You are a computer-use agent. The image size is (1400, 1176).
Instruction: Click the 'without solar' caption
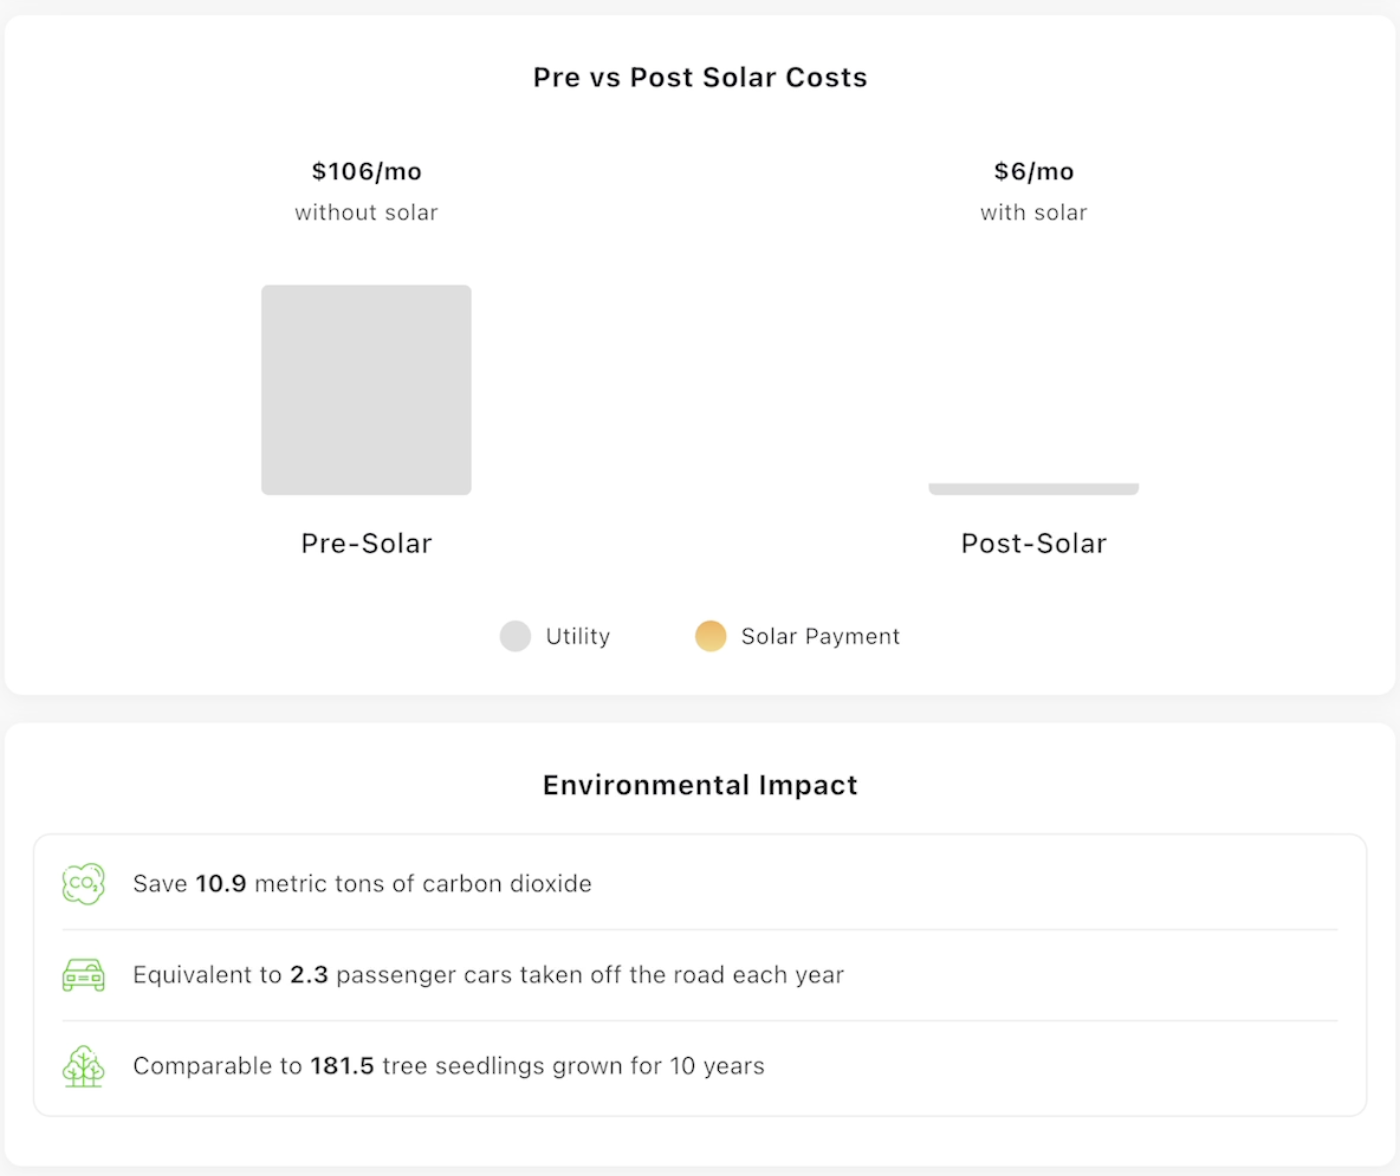[366, 212]
